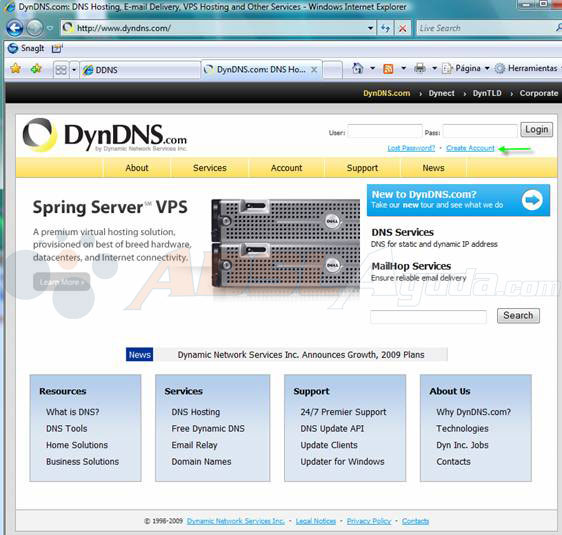Open the News navigation menu
The width and height of the screenshot is (562, 535).
click(x=433, y=168)
